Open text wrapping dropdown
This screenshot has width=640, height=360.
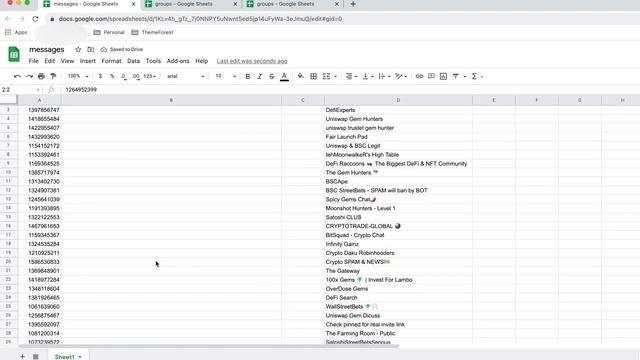click(384, 76)
